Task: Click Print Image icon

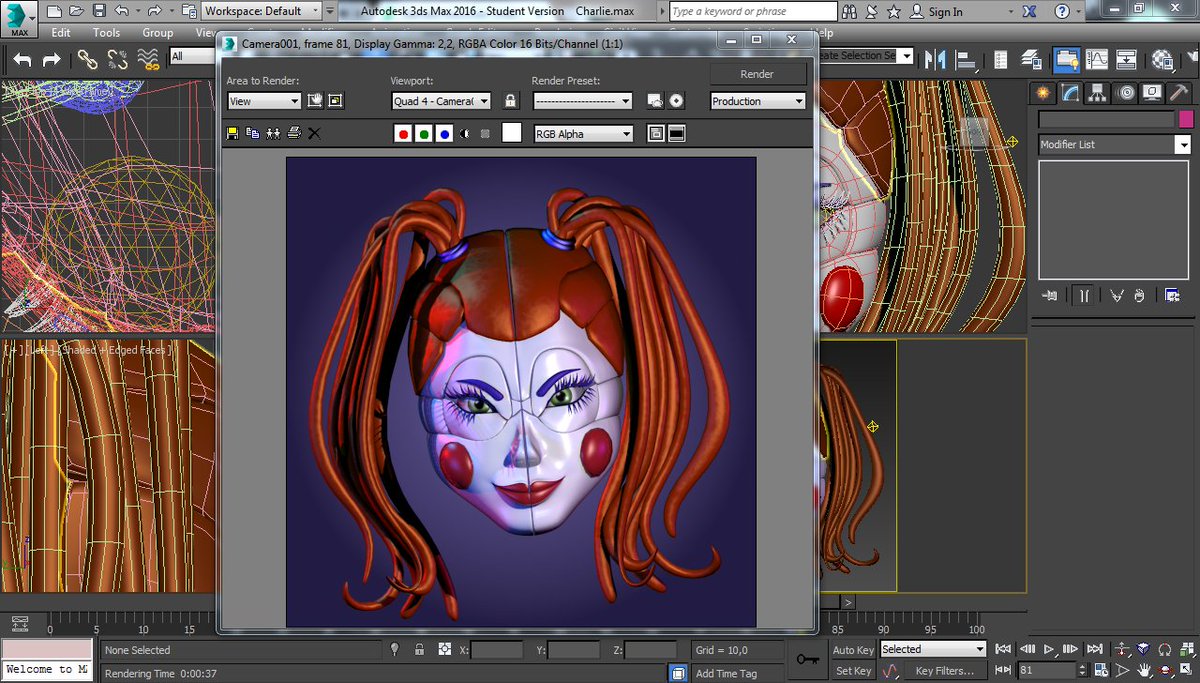Action: click(x=294, y=133)
